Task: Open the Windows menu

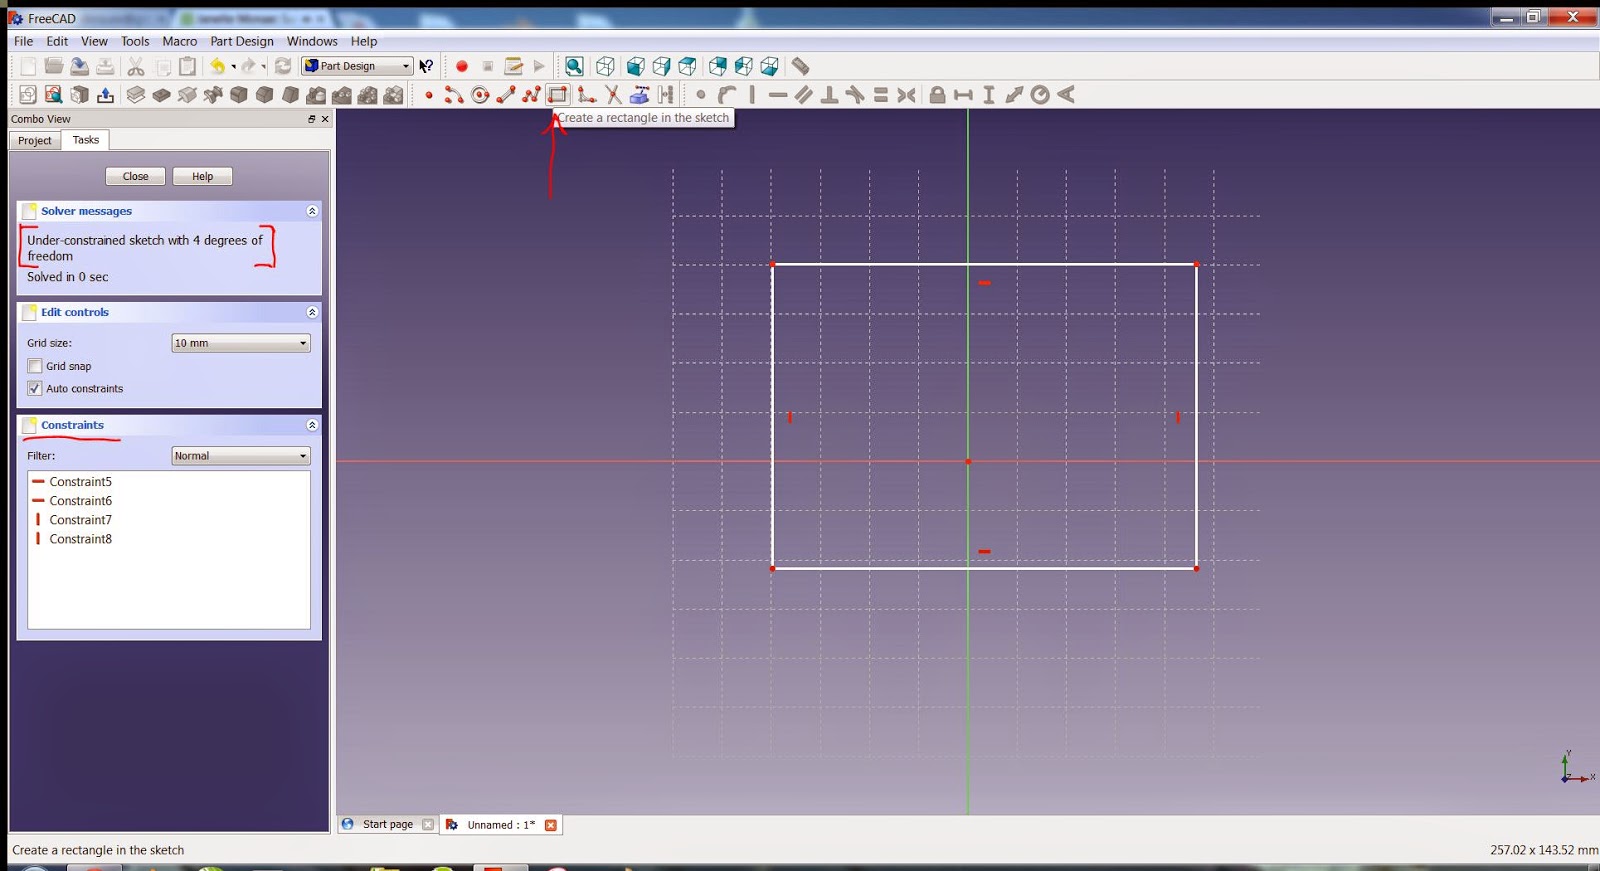Action: pyautogui.click(x=312, y=41)
